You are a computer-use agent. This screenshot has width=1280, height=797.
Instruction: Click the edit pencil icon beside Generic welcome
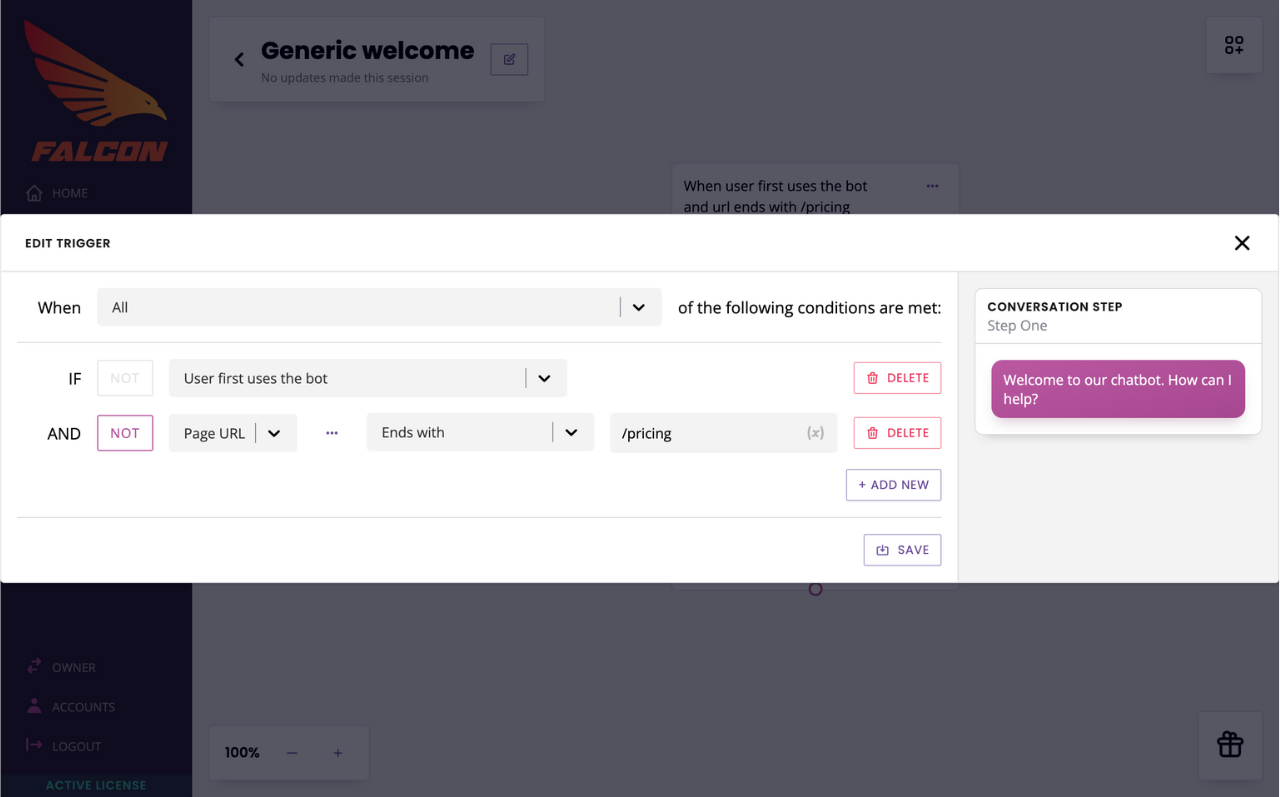pyautogui.click(x=509, y=59)
